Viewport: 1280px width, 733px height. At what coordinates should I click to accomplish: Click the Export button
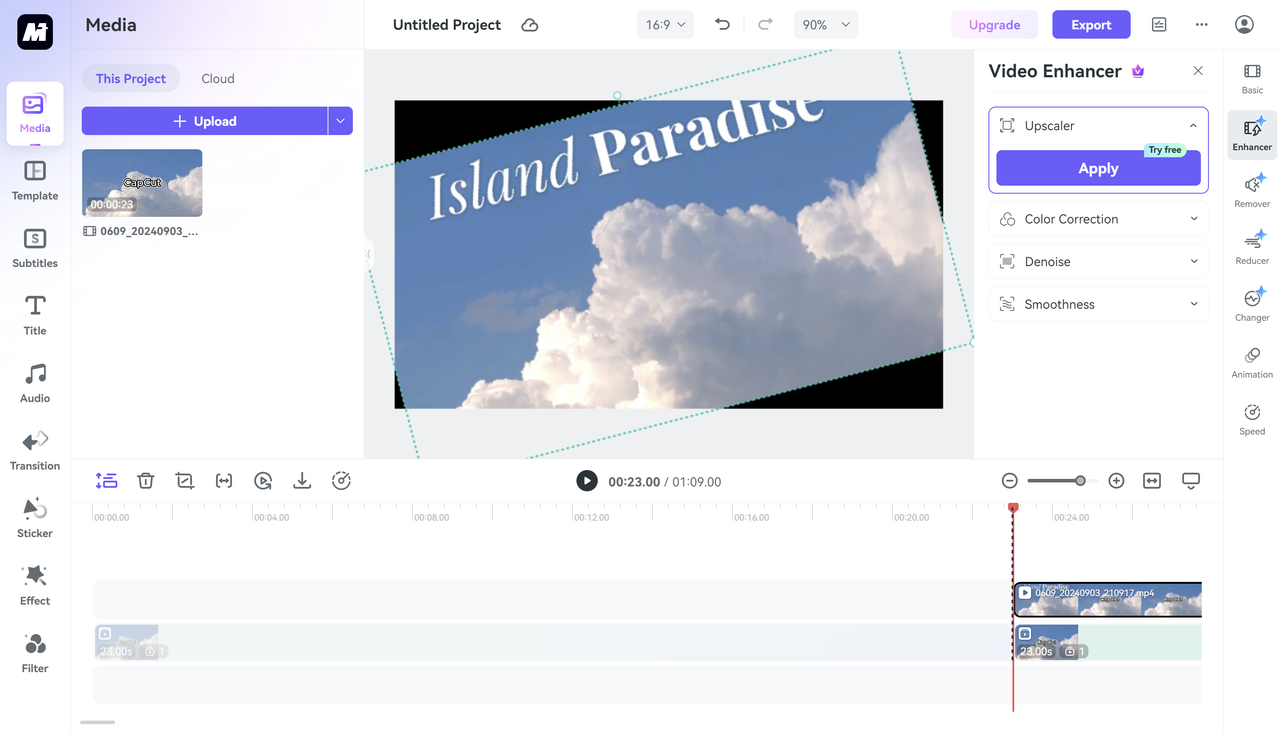(1091, 23)
